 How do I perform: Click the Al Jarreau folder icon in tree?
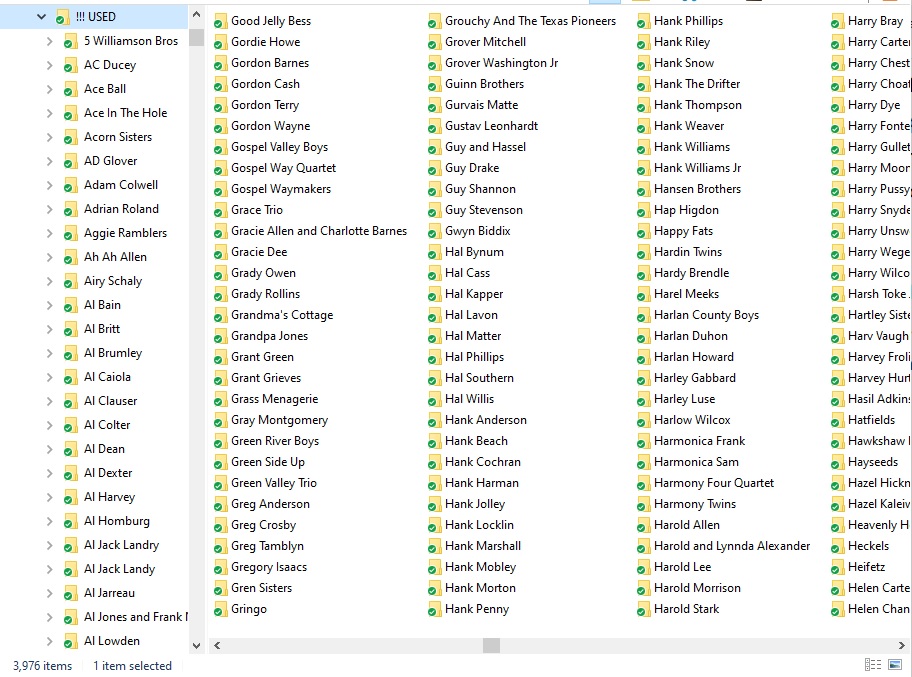tap(70, 593)
